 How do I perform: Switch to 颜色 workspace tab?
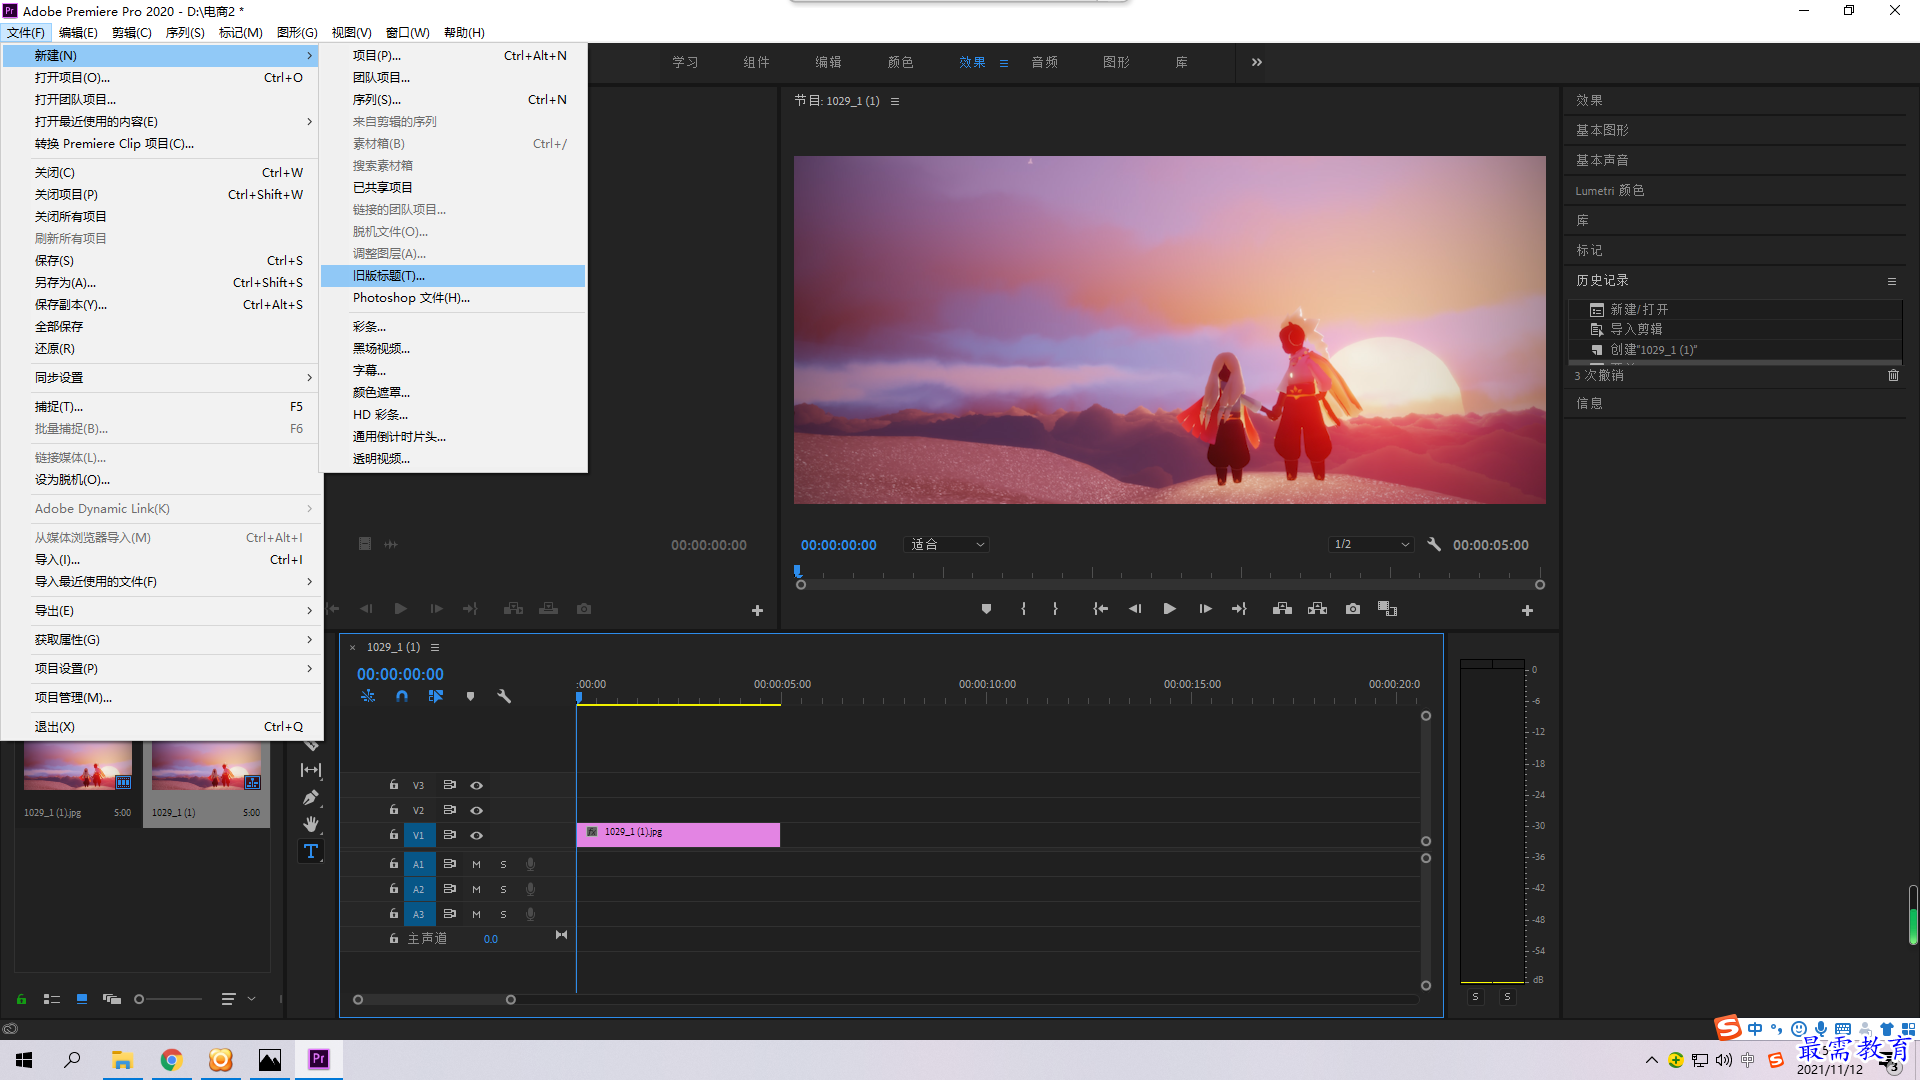point(900,62)
